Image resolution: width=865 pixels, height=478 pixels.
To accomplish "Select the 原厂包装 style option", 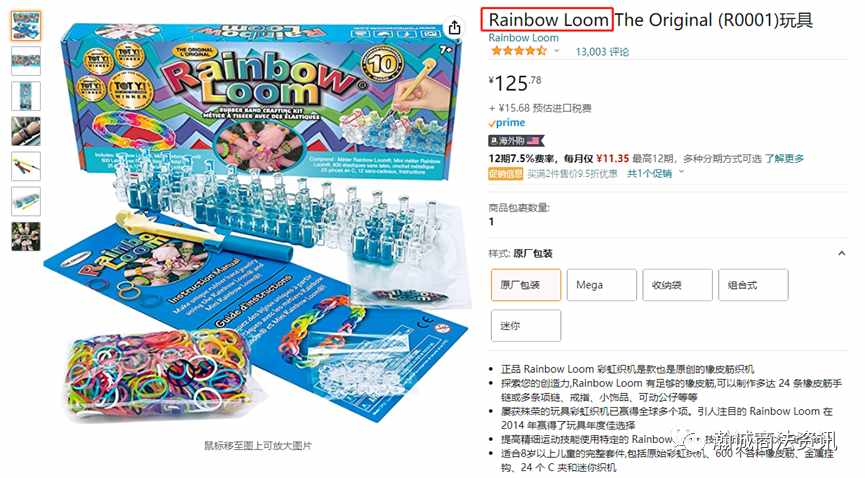I will tap(526, 285).
